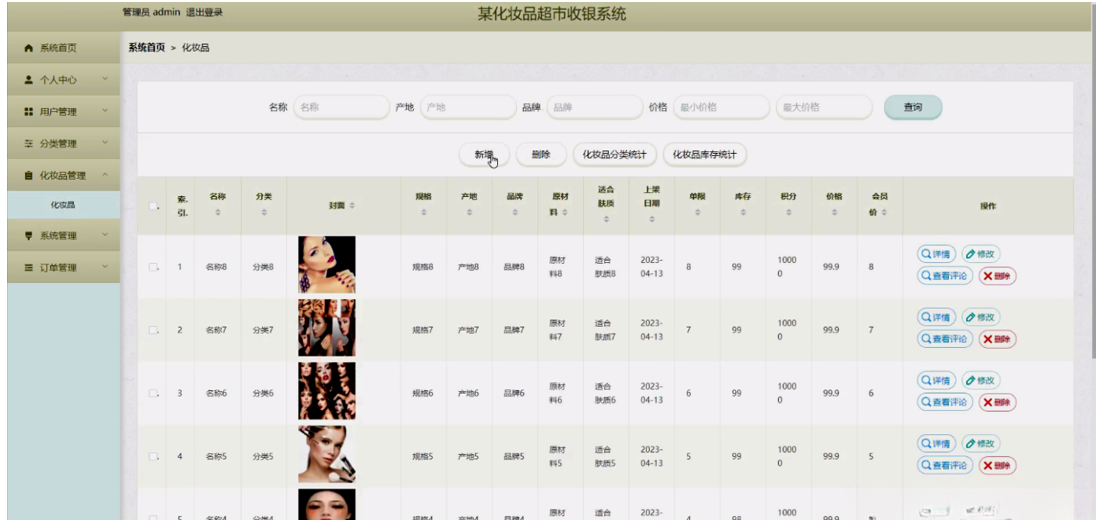Viewport: 1096px width, 520px height.
Task: Open 详情 for the 名称5 row
Action: click(936, 443)
